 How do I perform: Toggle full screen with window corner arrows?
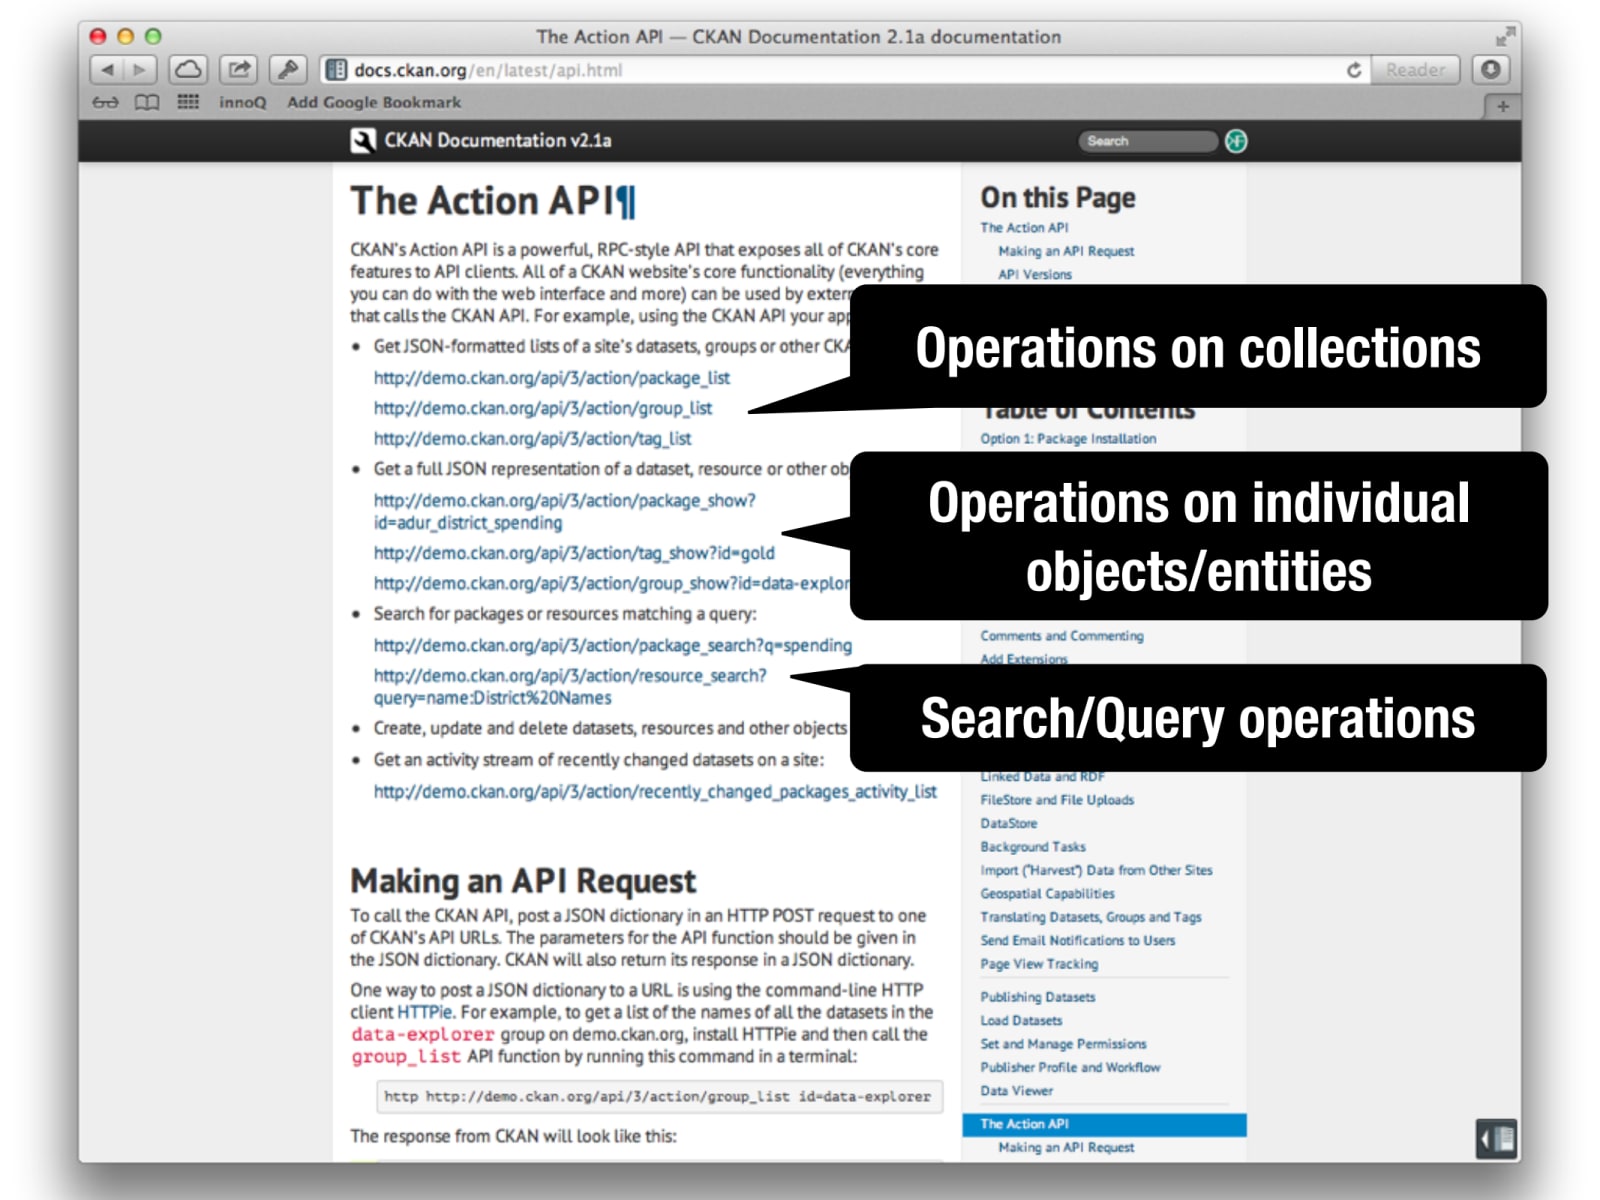coord(1504,37)
